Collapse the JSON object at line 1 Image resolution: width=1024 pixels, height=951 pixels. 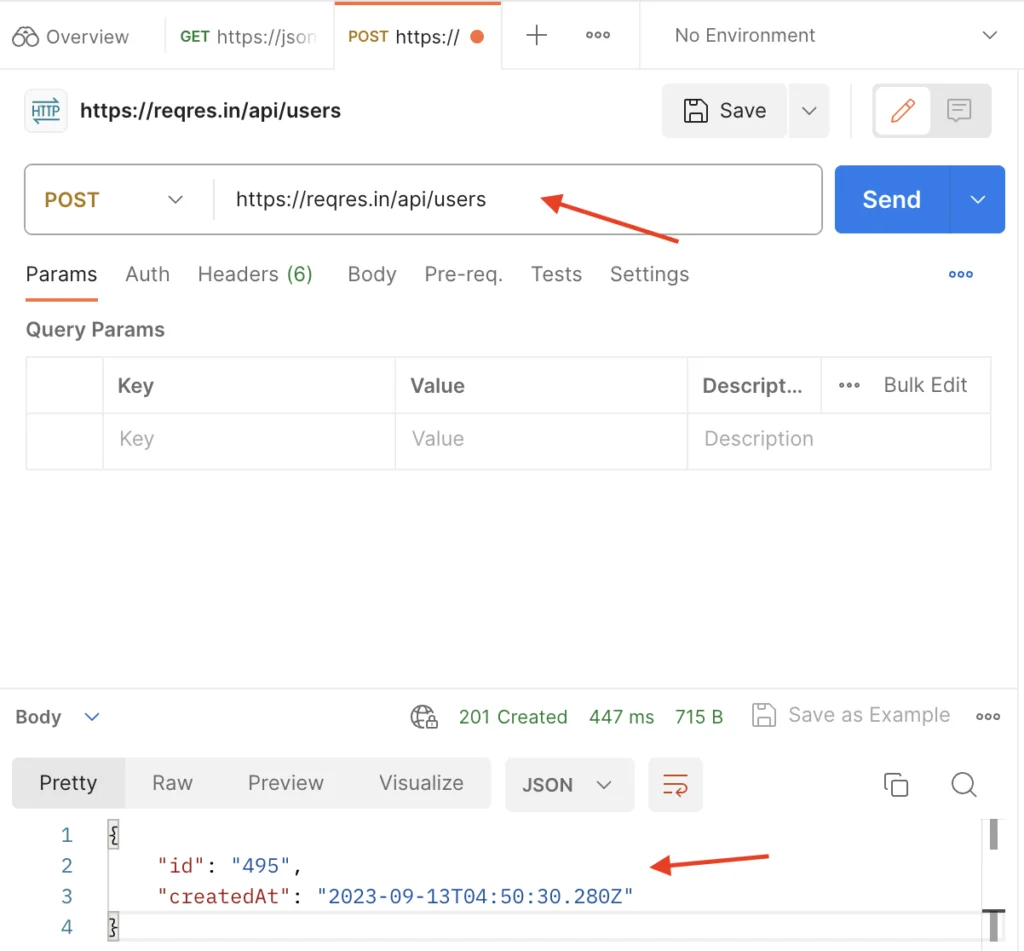(x=114, y=835)
